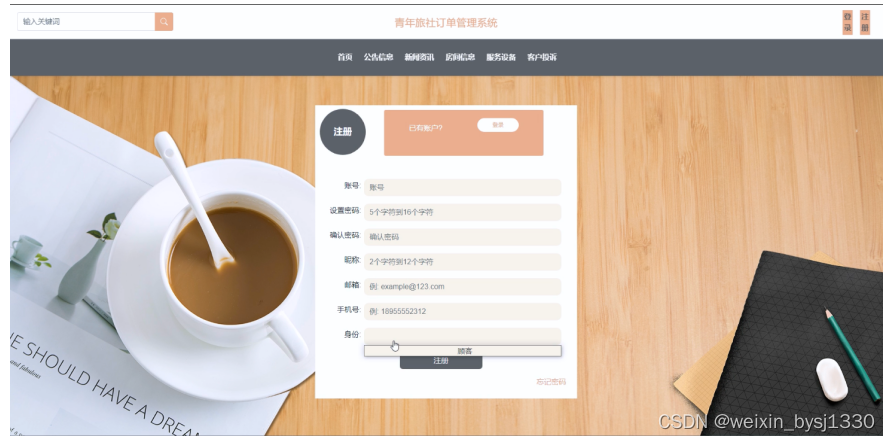Open the 登录 link in top-right header

pyautogui.click(x=847, y=22)
